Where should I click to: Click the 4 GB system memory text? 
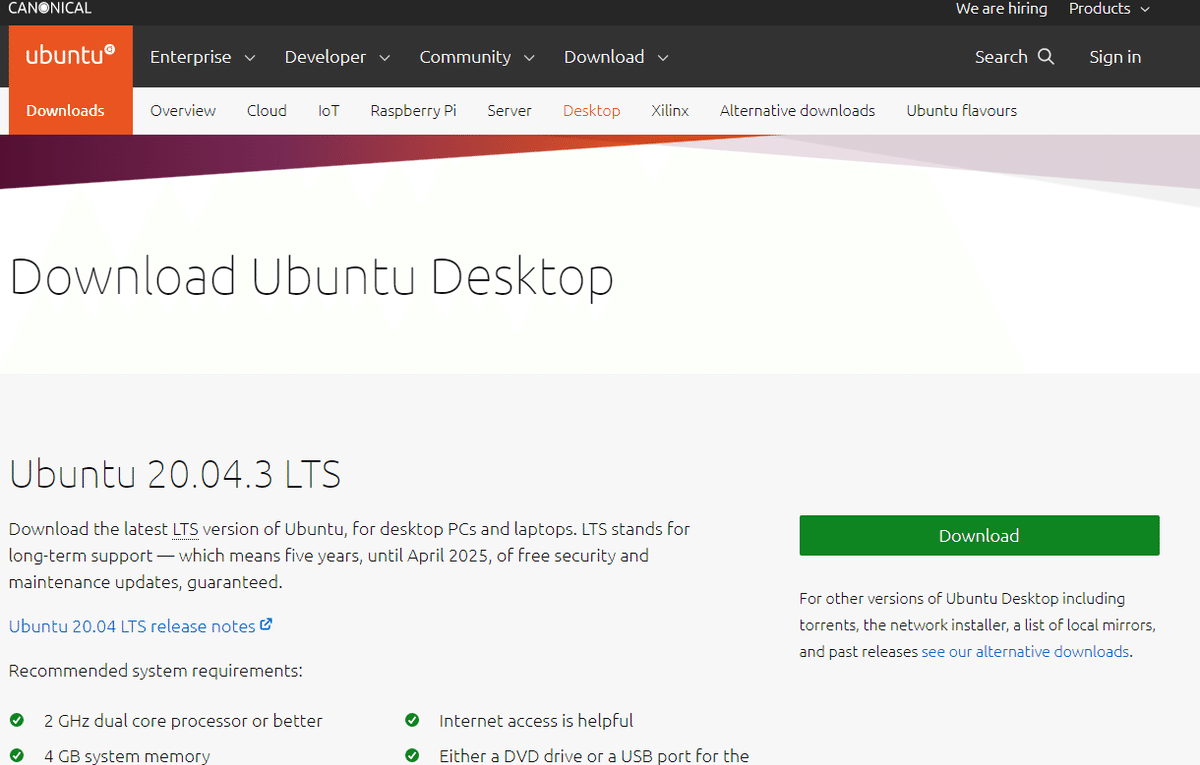pyautogui.click(x=127, y=756)
